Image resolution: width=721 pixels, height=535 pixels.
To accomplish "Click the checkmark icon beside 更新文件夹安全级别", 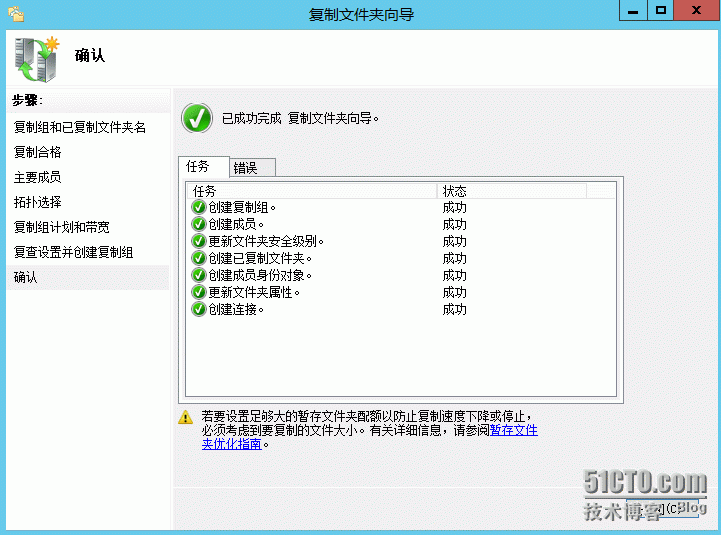I will 199,242.
